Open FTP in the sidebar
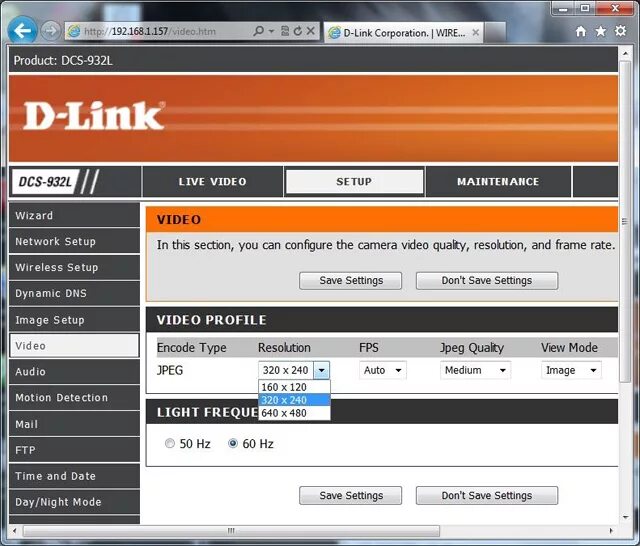Screen dimensions: 640x546 [x=74, y=450]
